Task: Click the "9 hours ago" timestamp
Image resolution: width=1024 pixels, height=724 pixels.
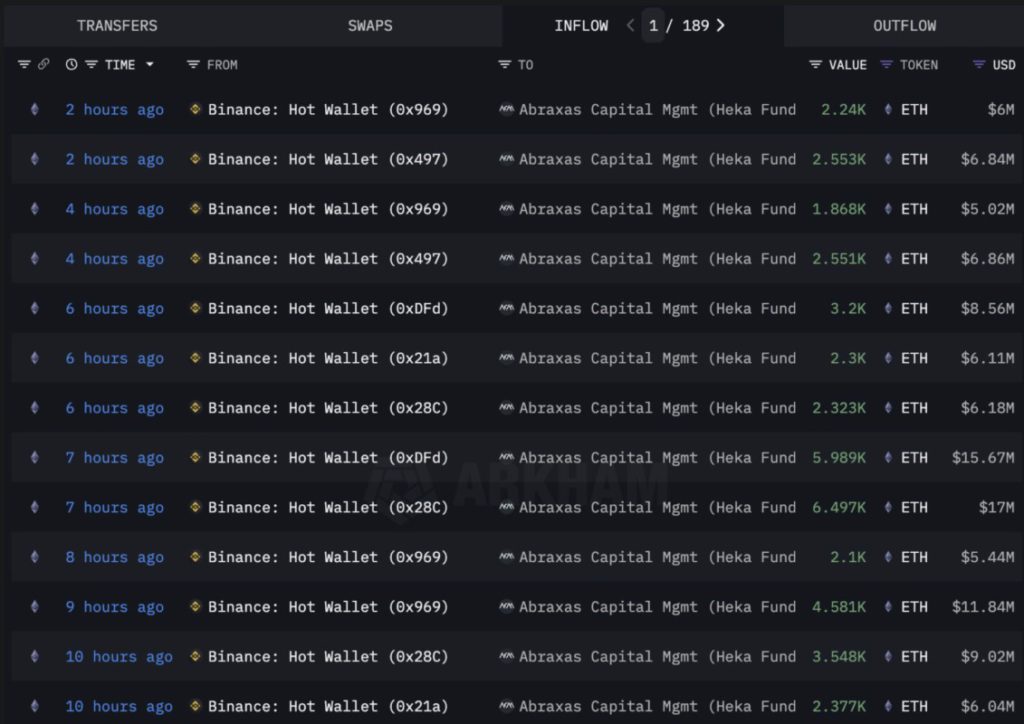Action: tap(114, 607)
